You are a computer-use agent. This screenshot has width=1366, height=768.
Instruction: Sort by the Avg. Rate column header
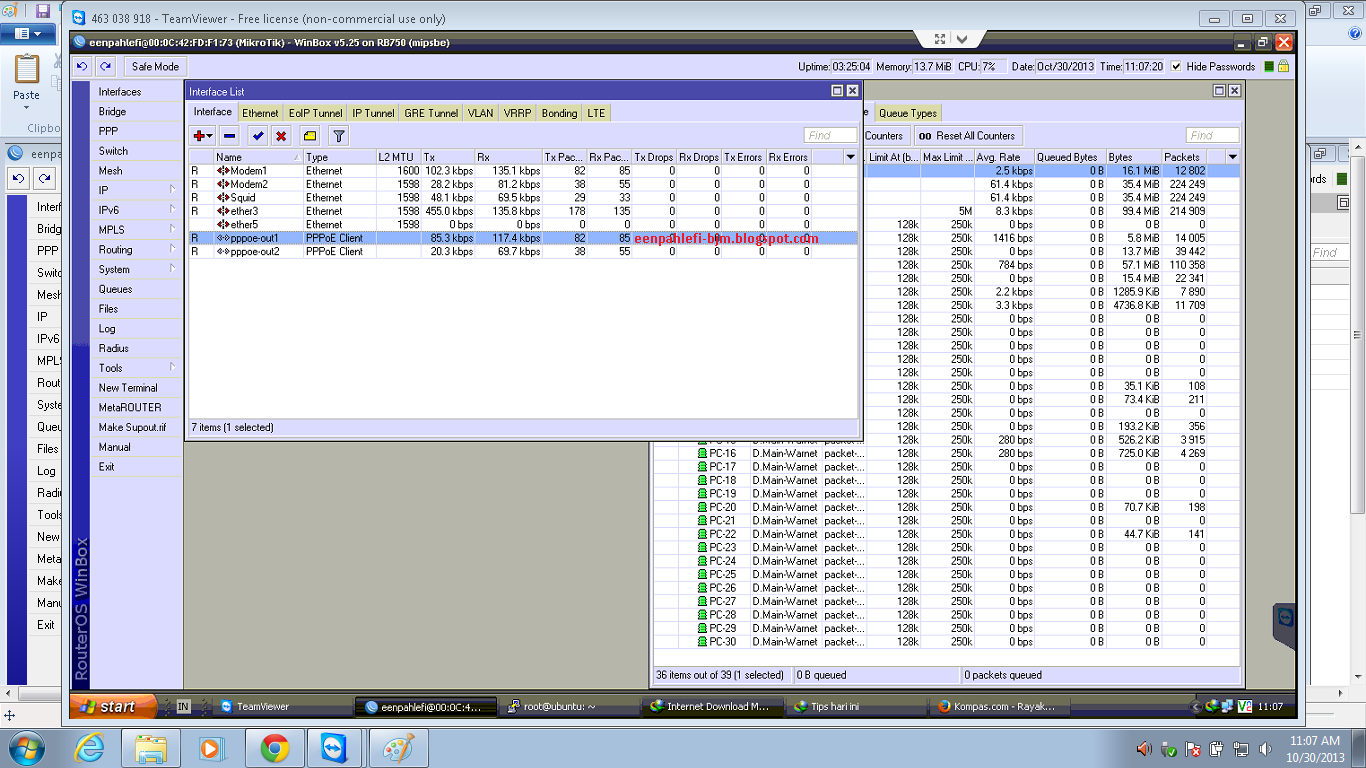tap(1004, 157)
